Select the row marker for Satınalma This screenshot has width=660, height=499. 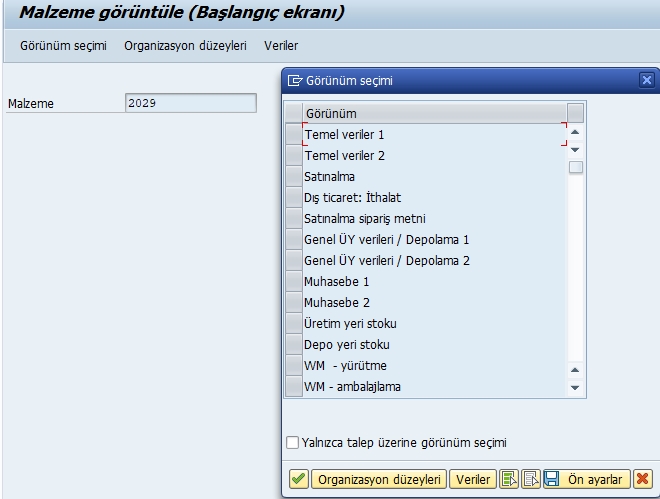pyautogui.click(x=294, y=176)
